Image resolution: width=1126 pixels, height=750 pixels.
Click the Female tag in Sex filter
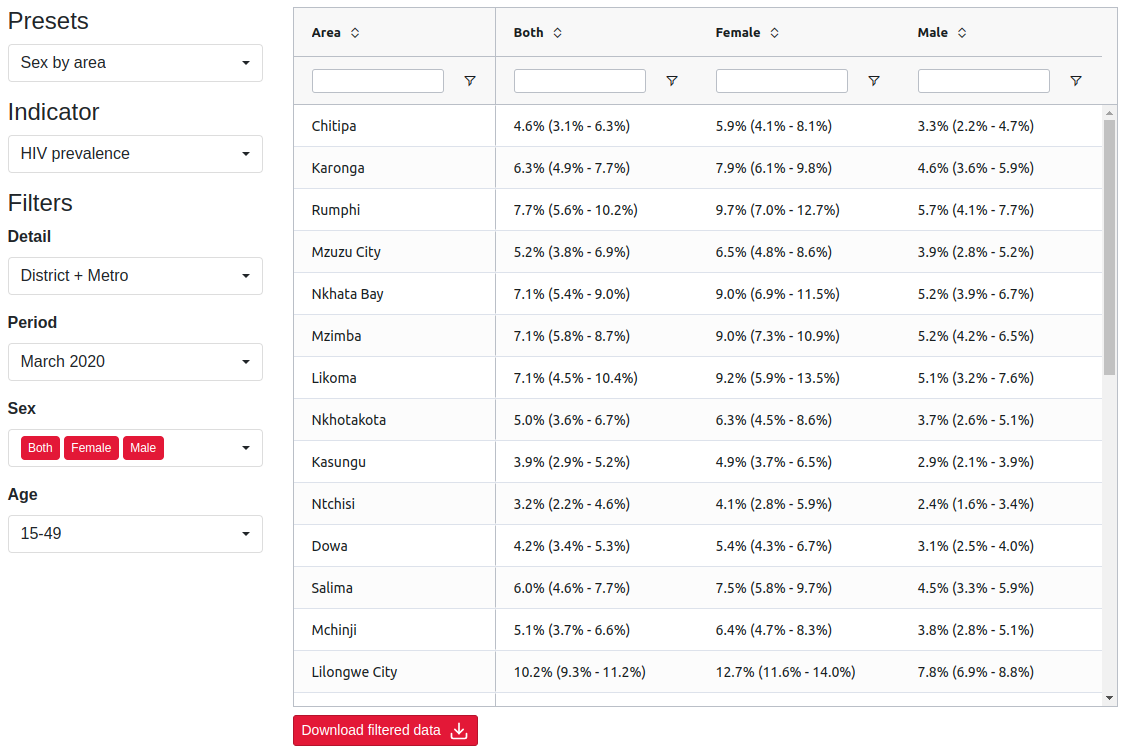point(91,448)
